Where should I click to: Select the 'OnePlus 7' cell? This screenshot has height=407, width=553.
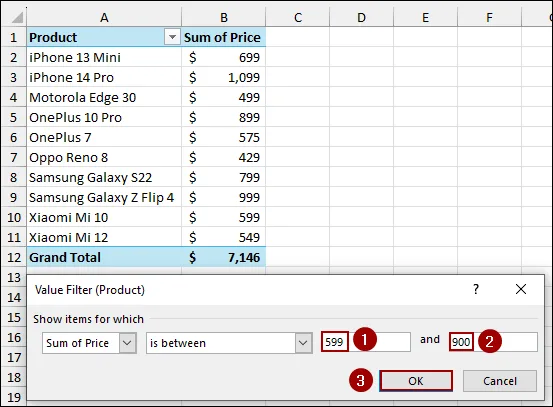pos(104,137)
